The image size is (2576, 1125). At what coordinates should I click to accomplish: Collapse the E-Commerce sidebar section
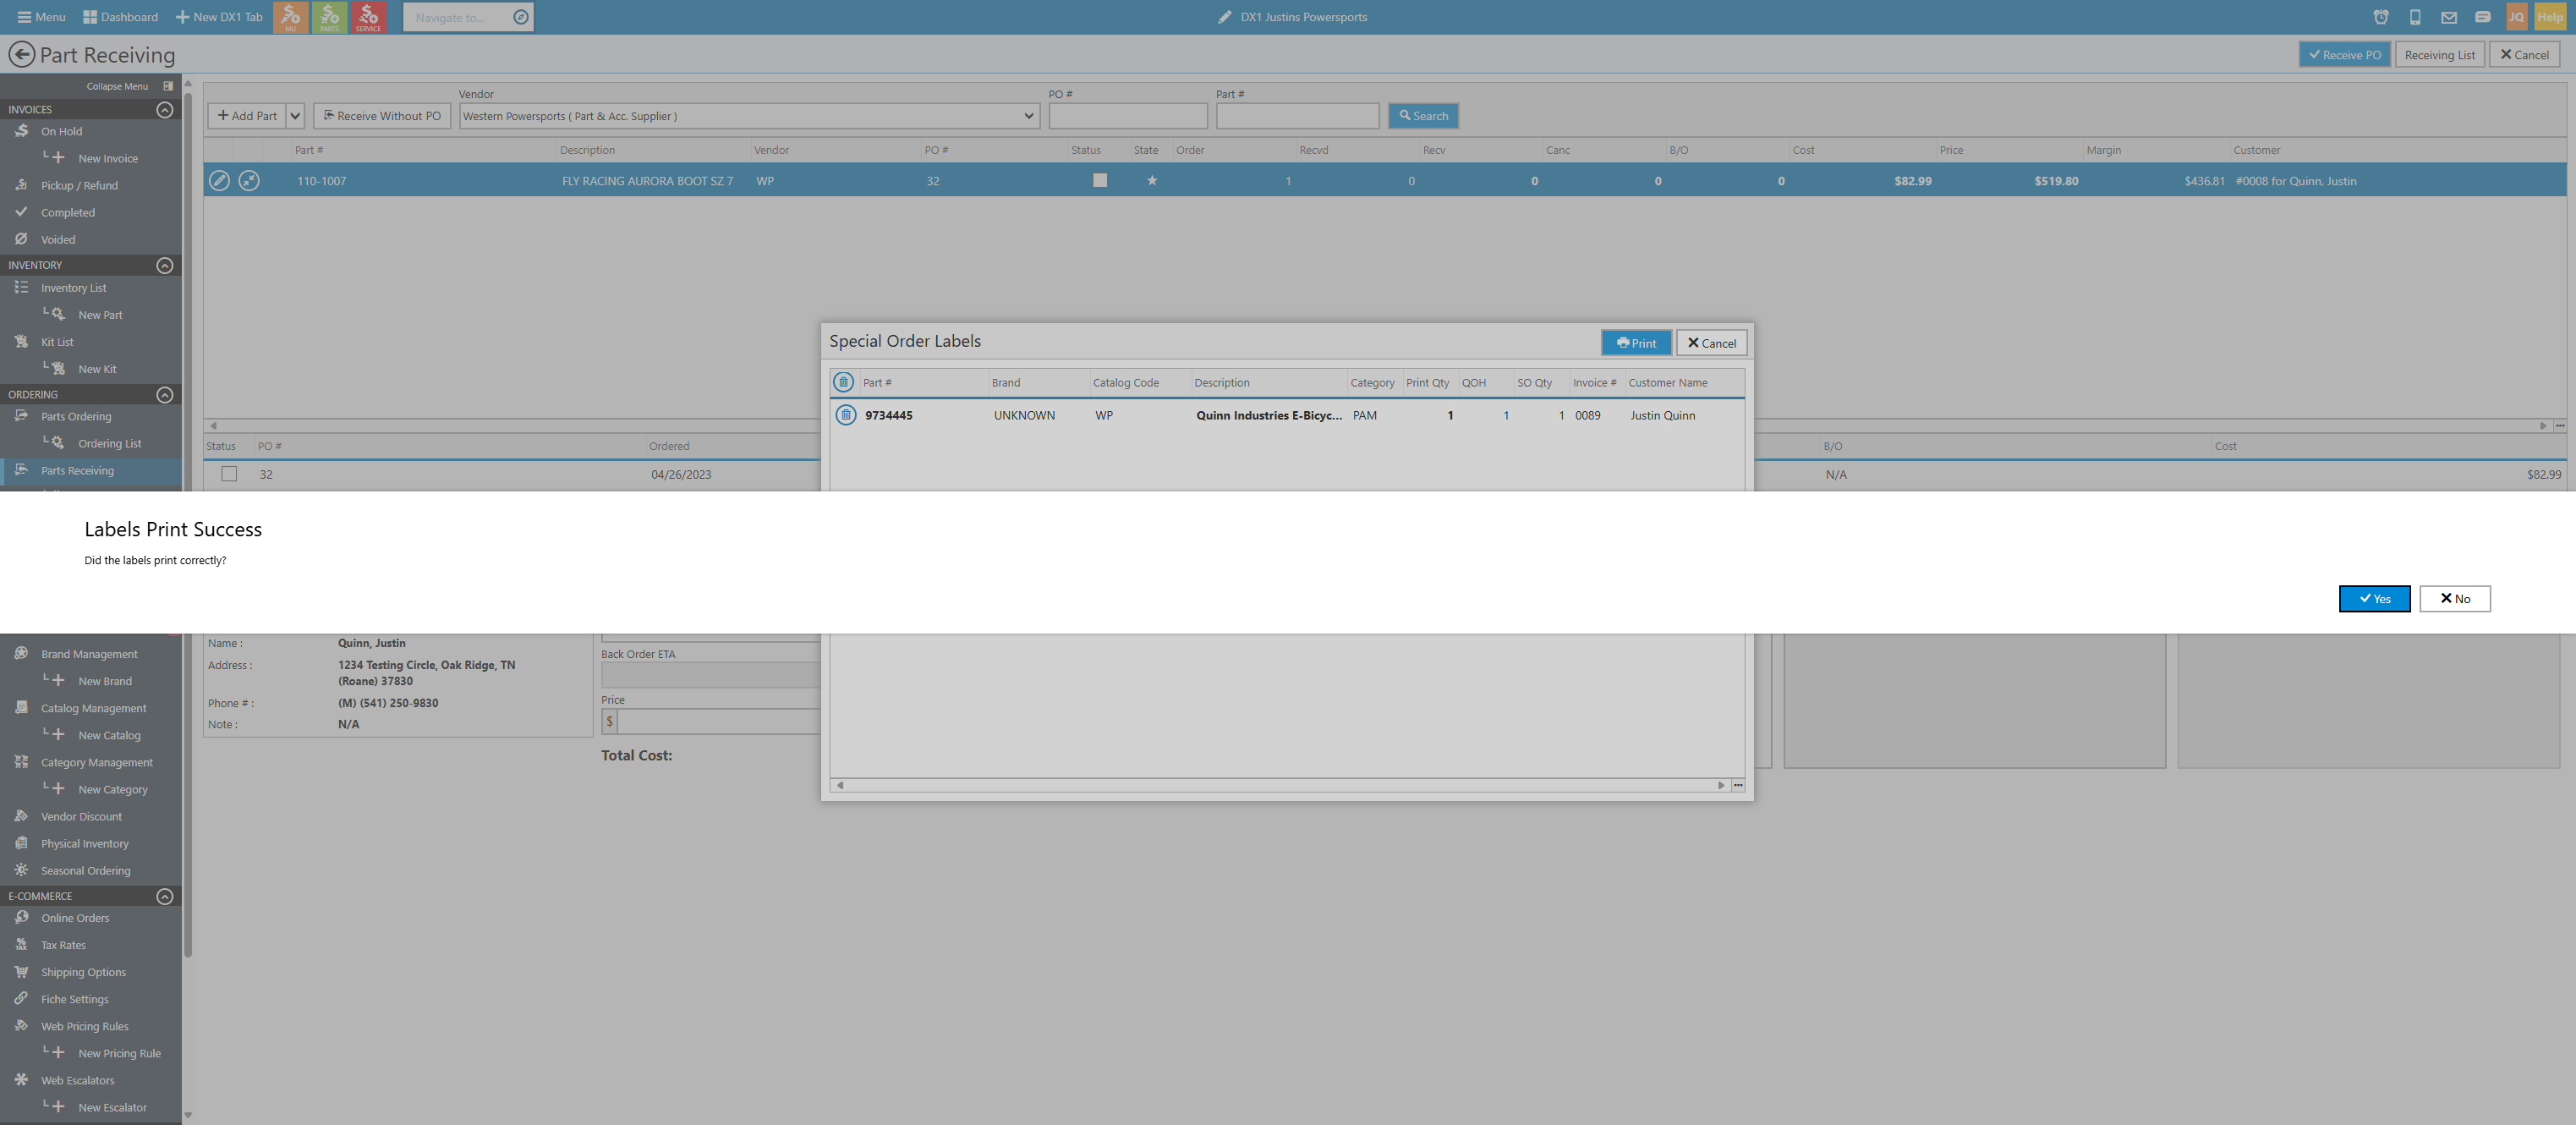coord(165,896)
